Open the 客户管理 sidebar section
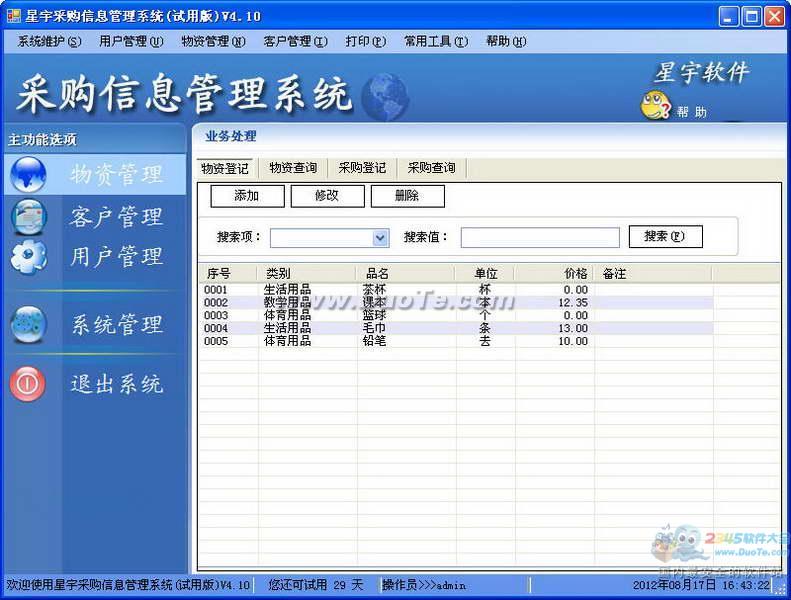 click(117, 217)
